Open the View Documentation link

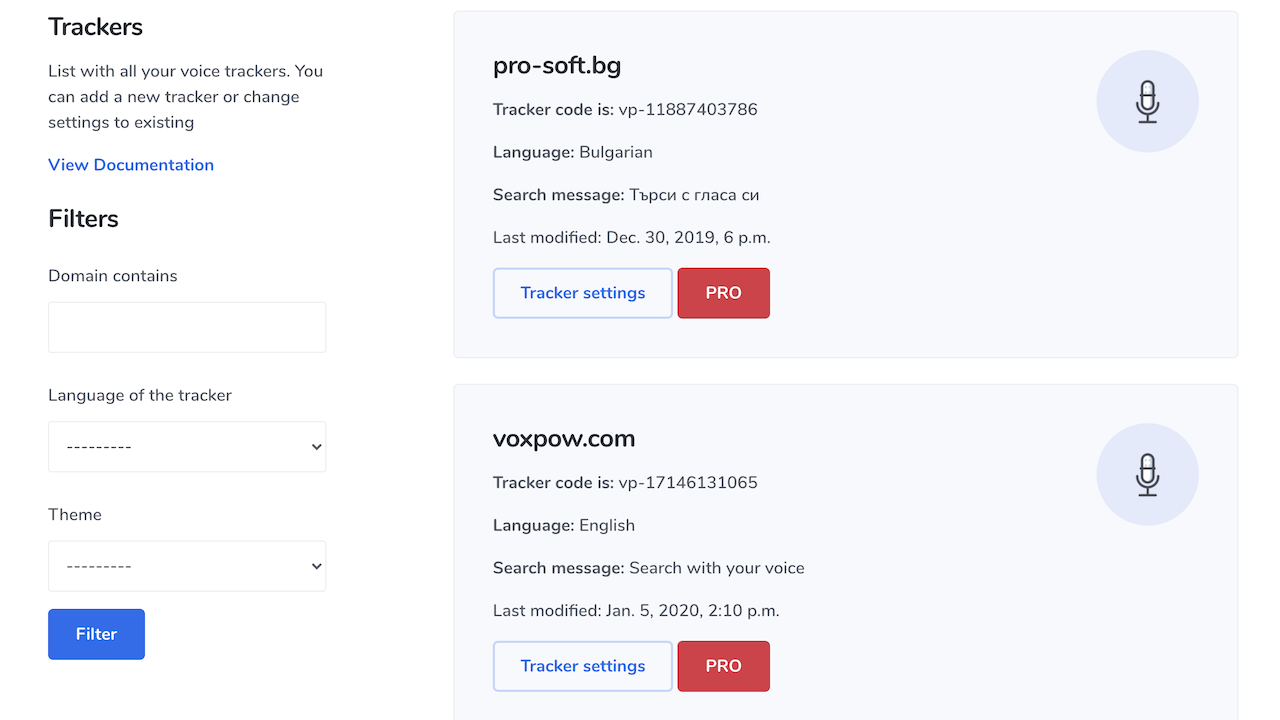[131, 165]
